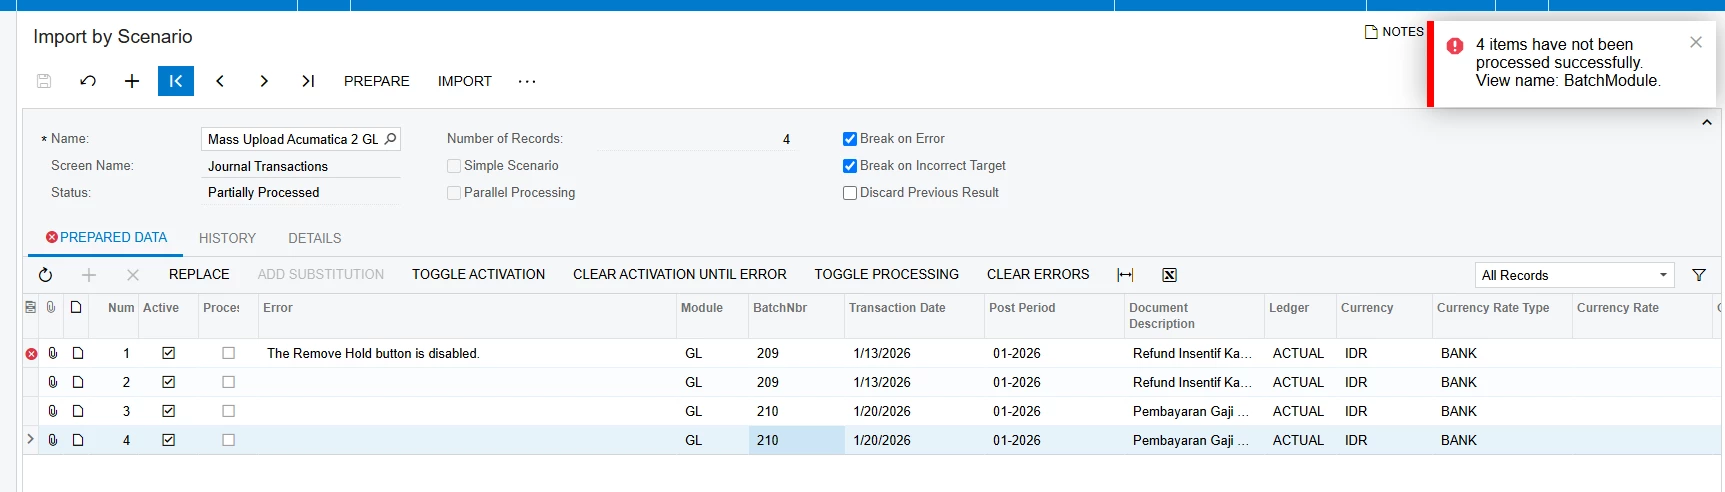Go to first record icon

(x=176, y=81)
